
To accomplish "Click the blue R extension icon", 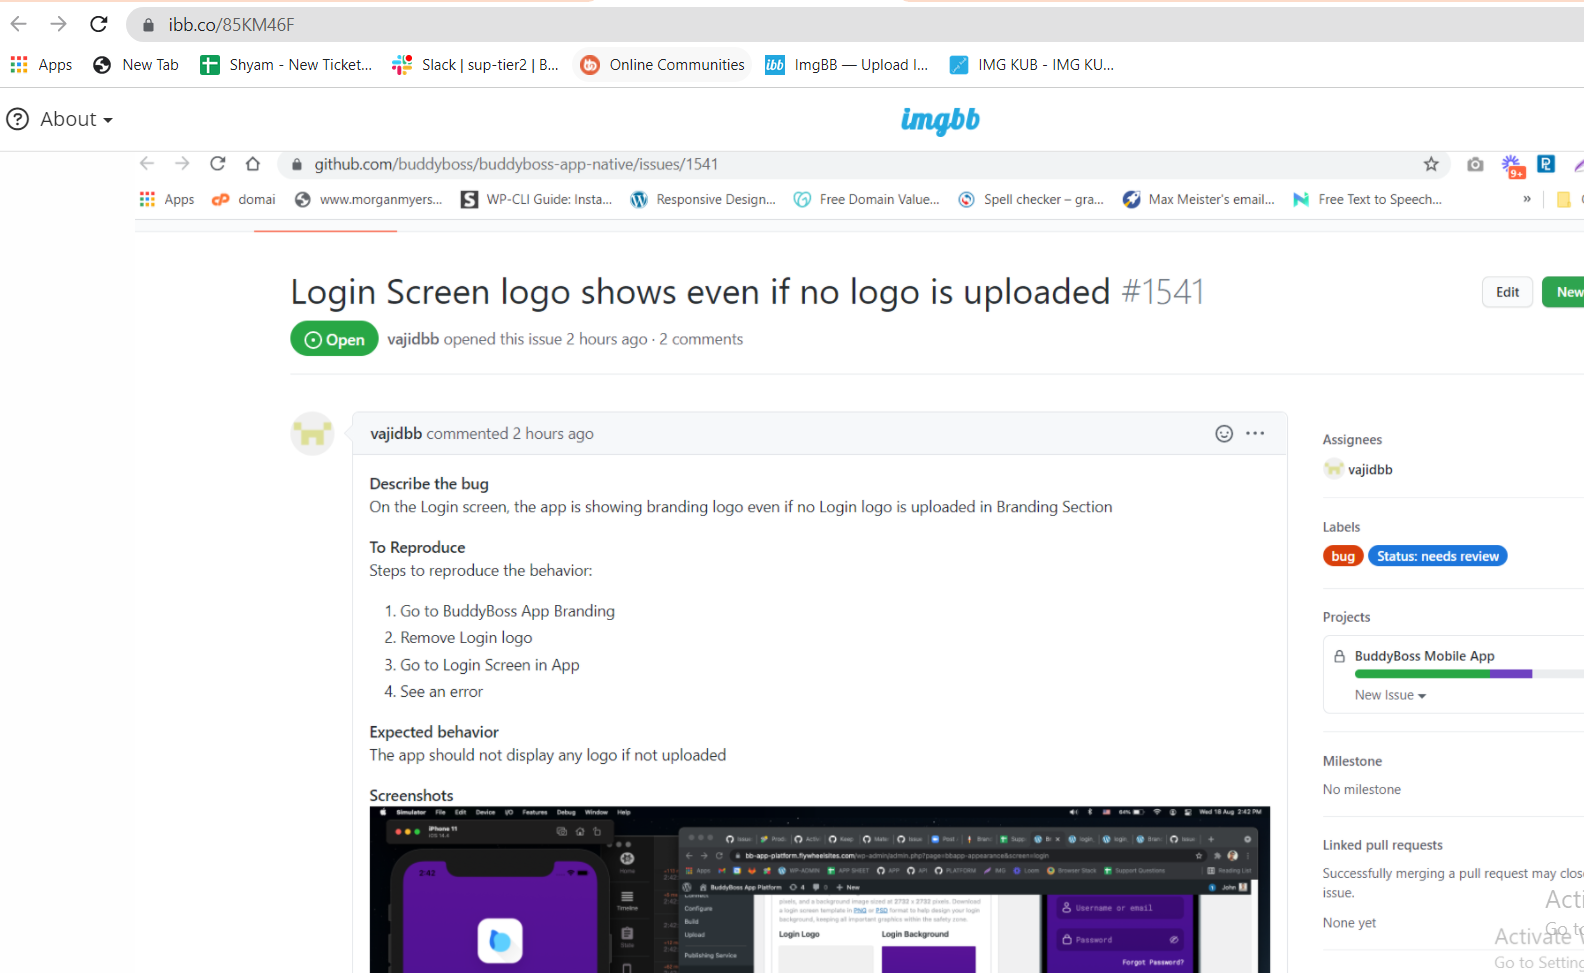I will click(x=1546, y=164).
